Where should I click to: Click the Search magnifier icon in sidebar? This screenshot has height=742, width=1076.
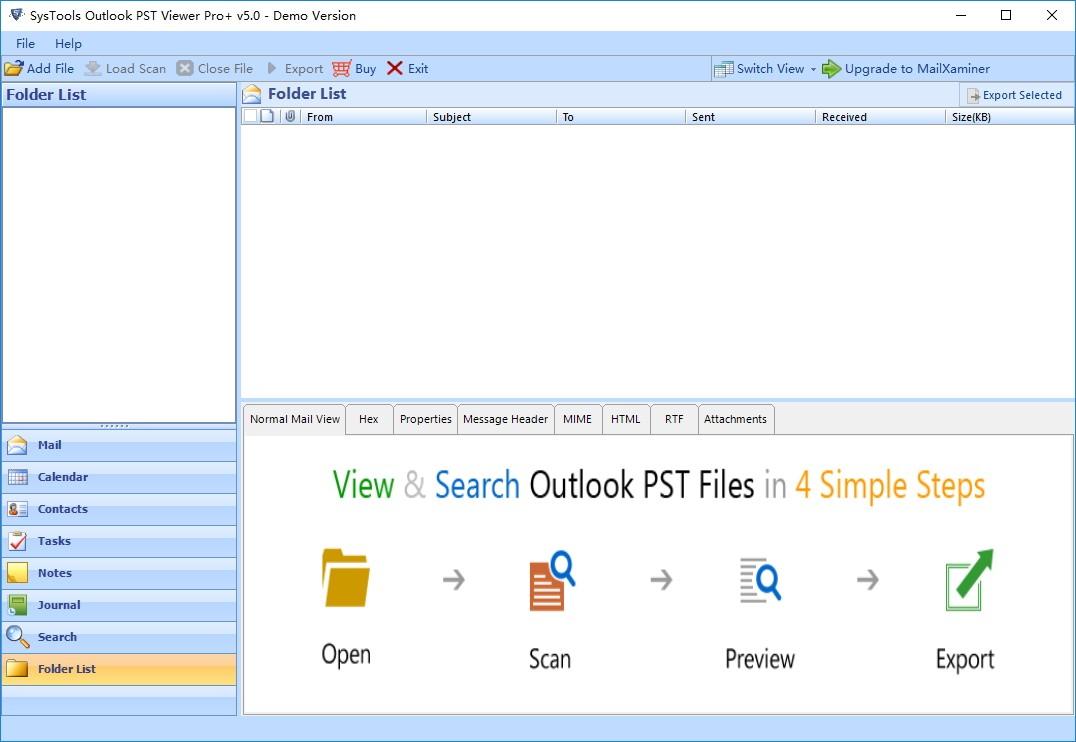(17, 637)
